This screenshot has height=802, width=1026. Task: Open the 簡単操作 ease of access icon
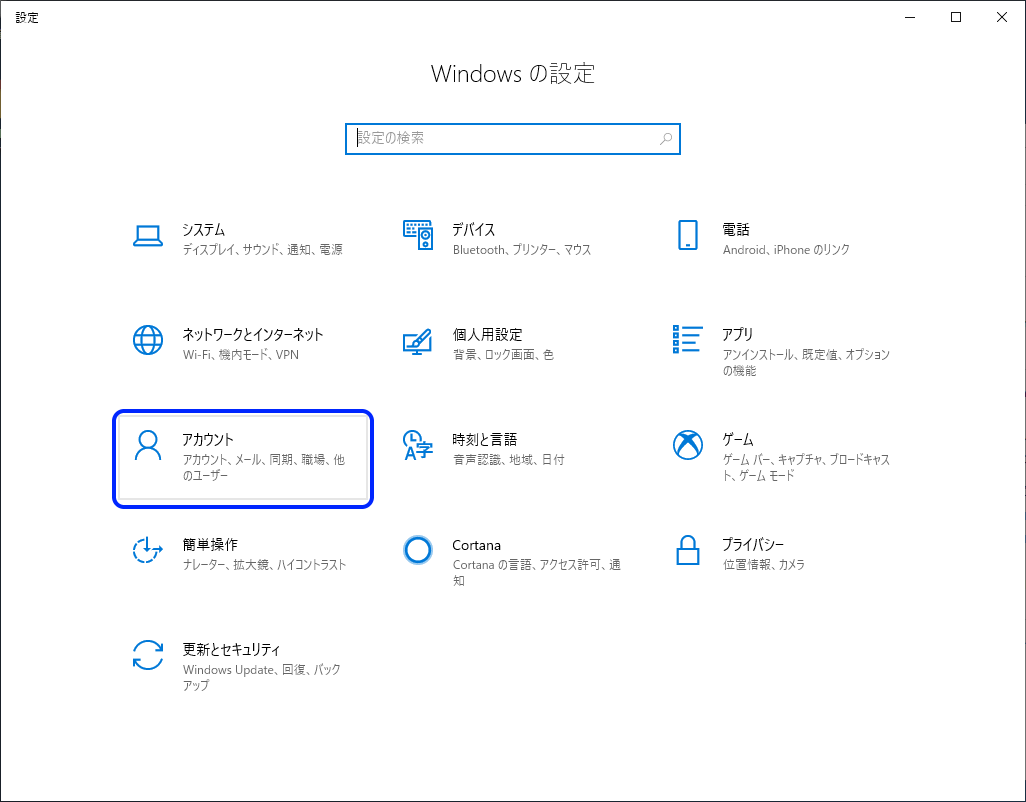(148, 550)
